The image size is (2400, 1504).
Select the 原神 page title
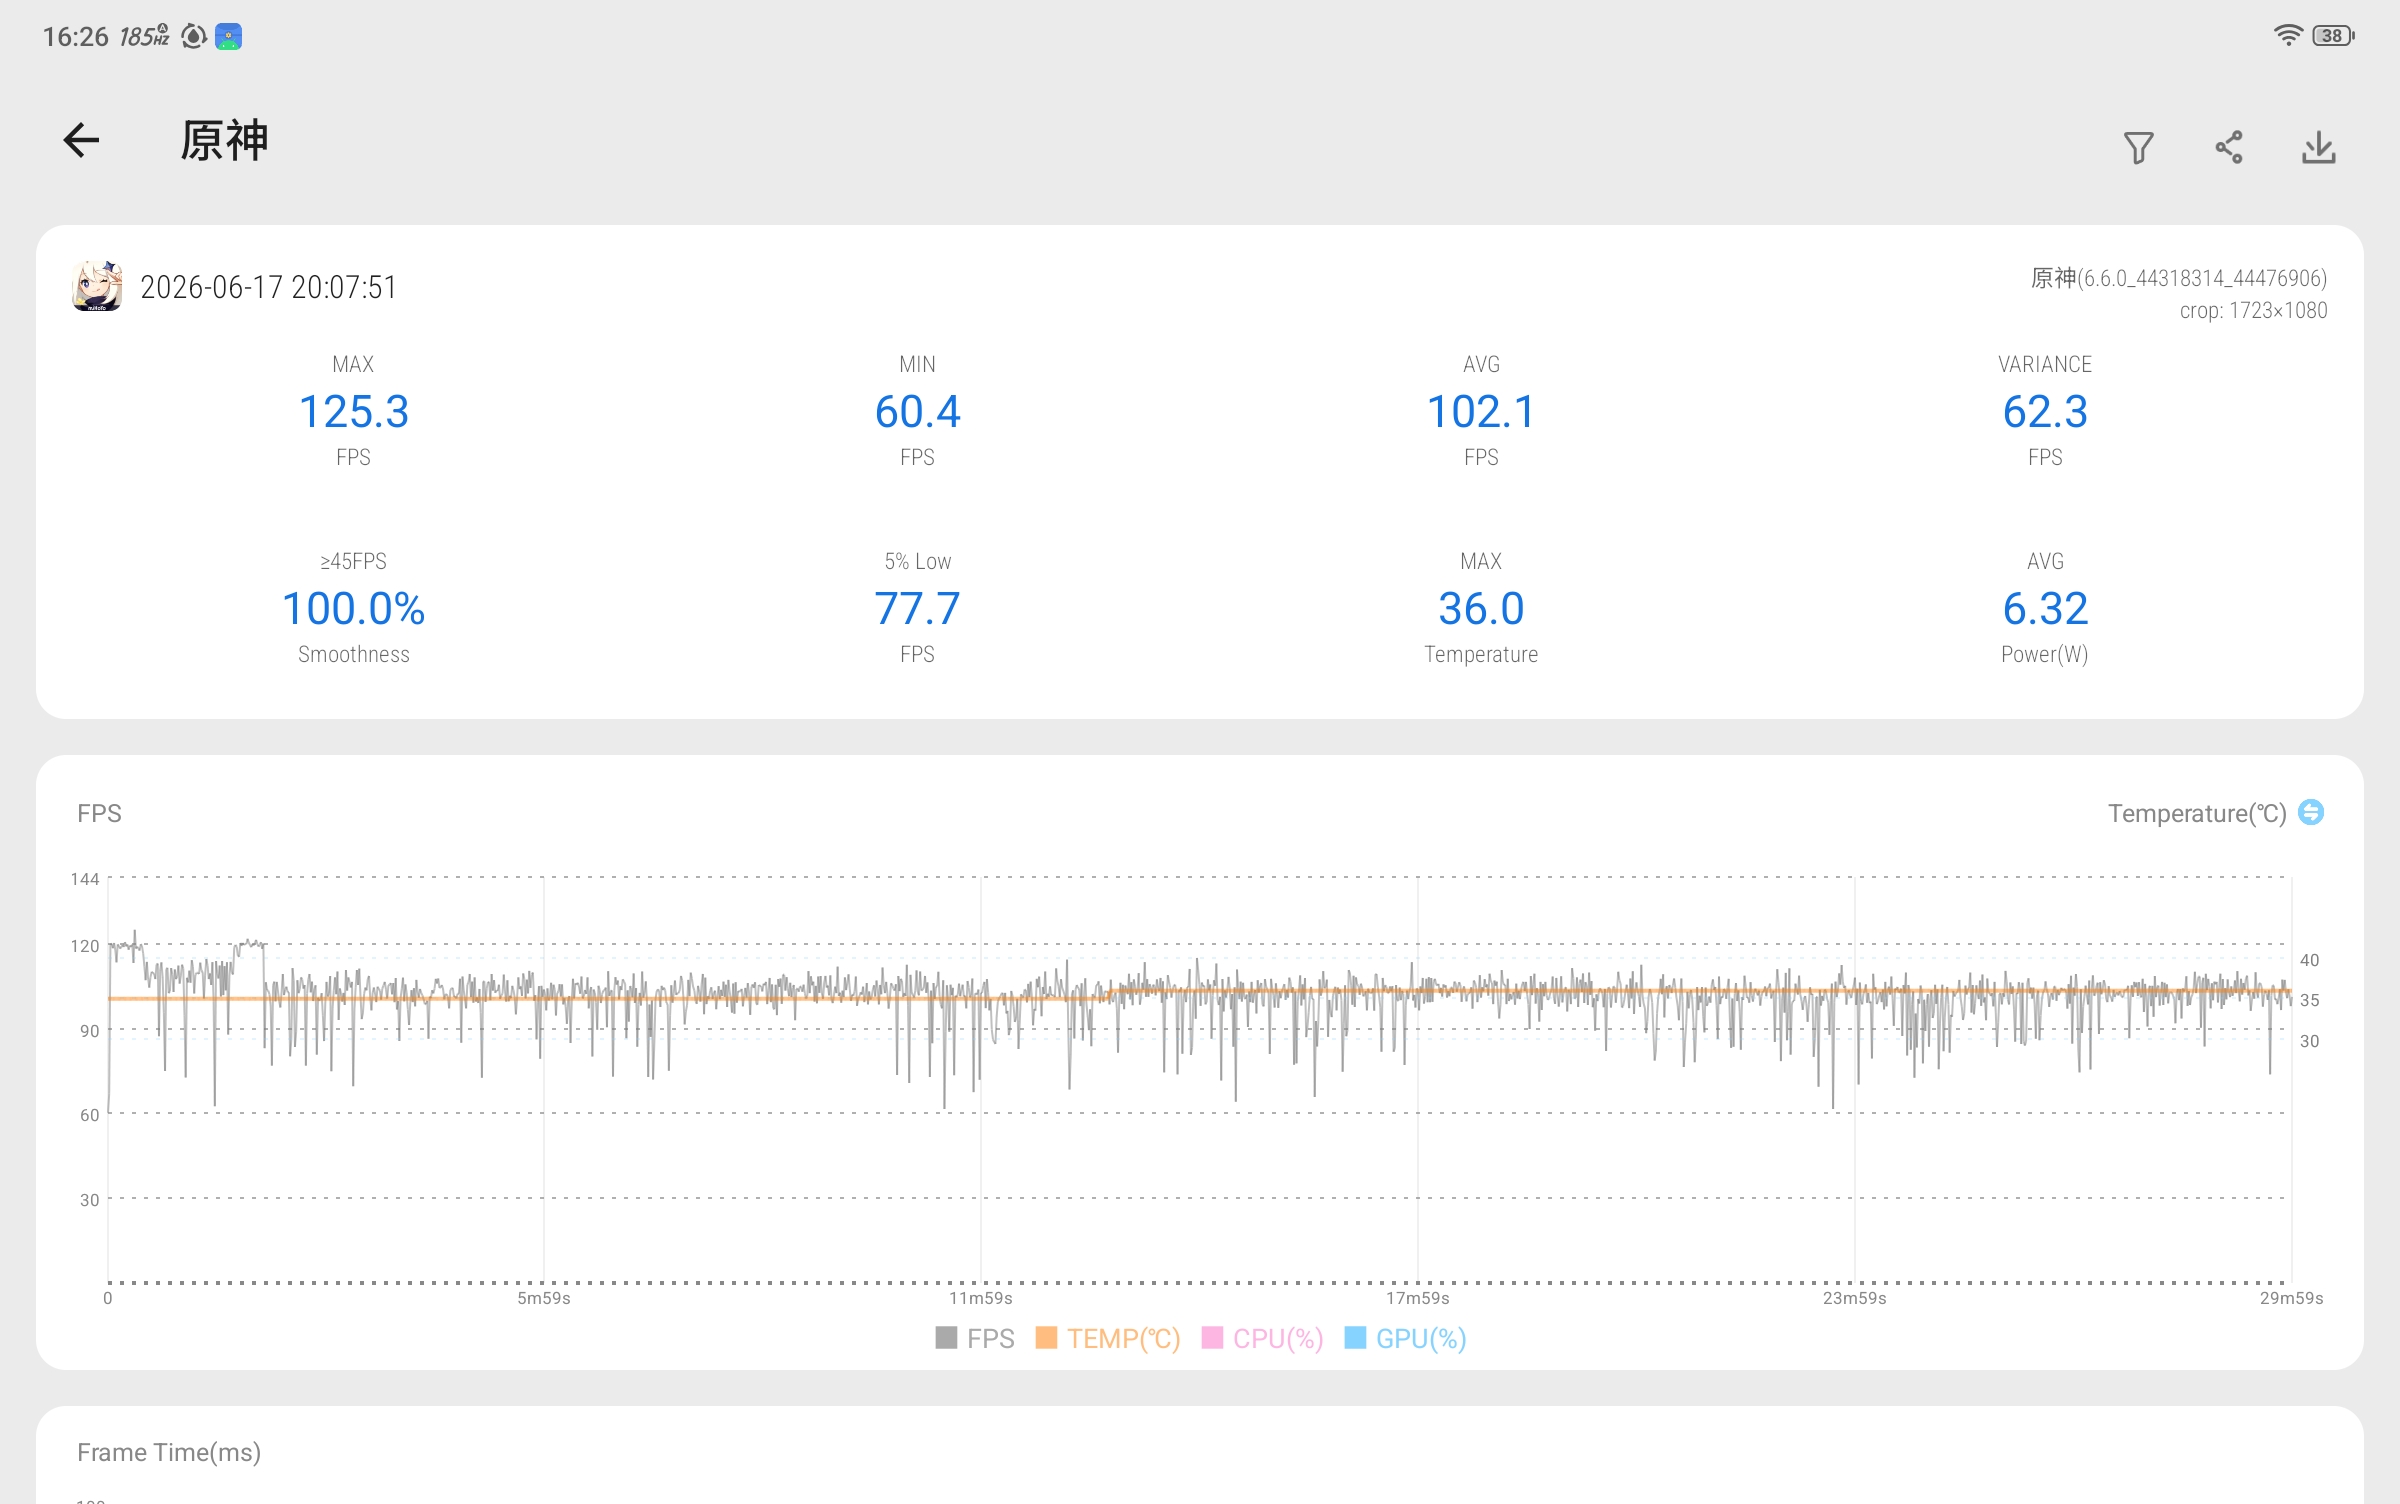[x=225, y=140]
